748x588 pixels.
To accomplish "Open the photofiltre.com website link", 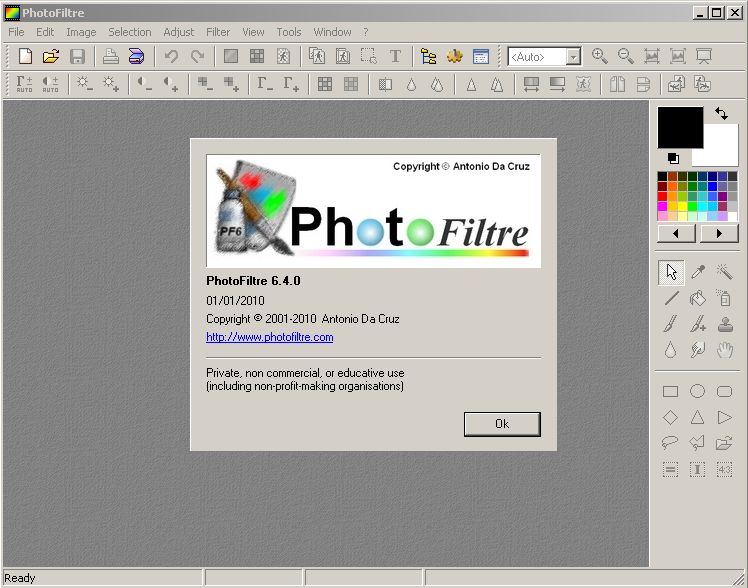I will pos(270,337).
